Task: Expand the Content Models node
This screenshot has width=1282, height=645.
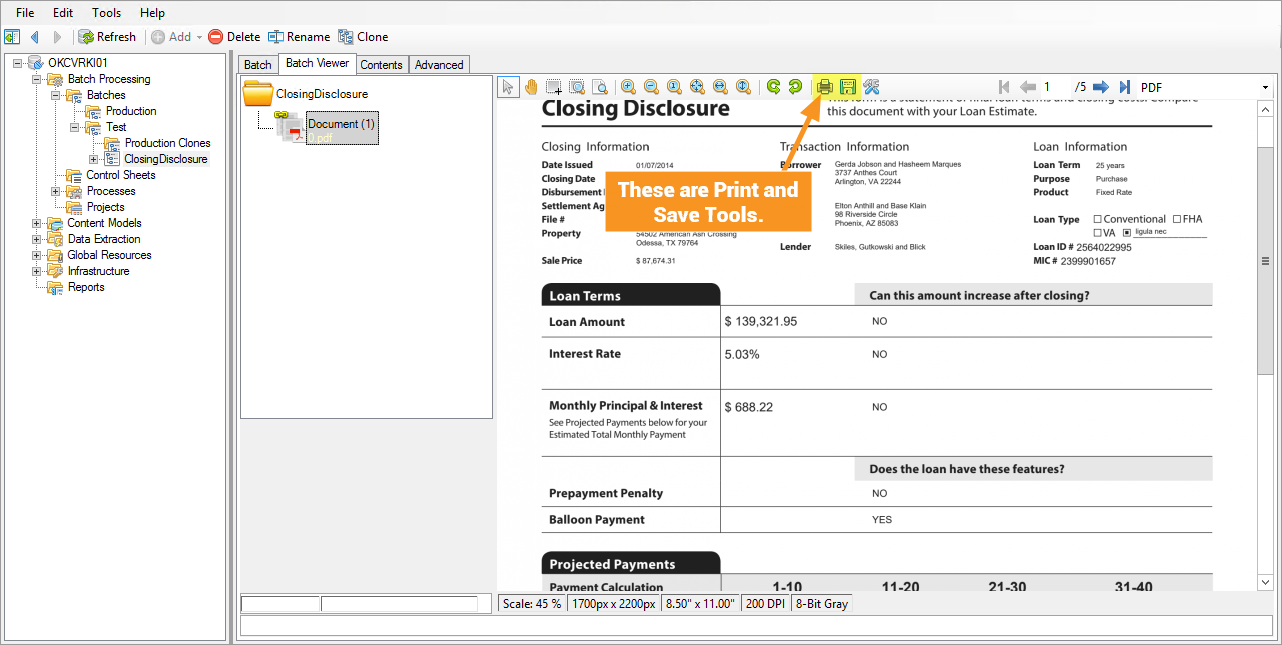Action: pos(37,223)
